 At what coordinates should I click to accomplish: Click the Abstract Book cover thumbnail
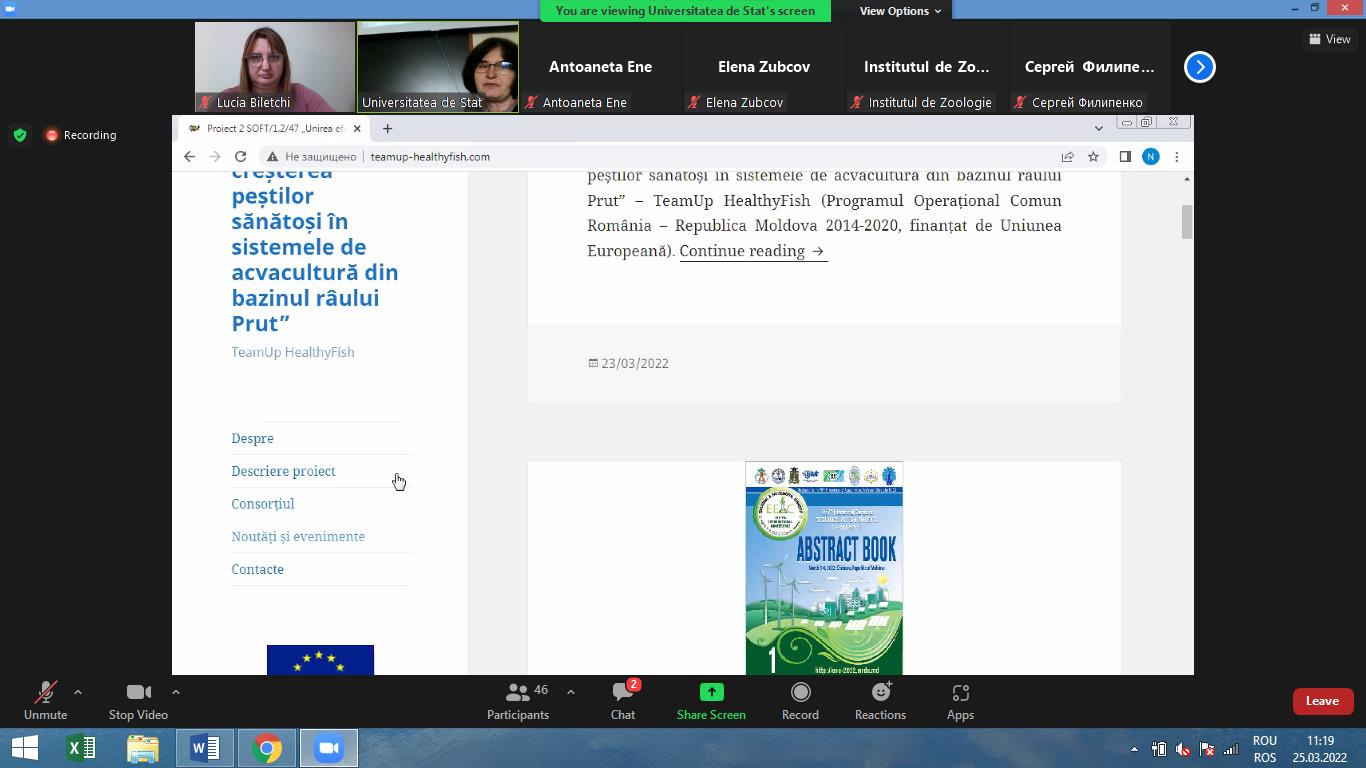coord(824,568)
